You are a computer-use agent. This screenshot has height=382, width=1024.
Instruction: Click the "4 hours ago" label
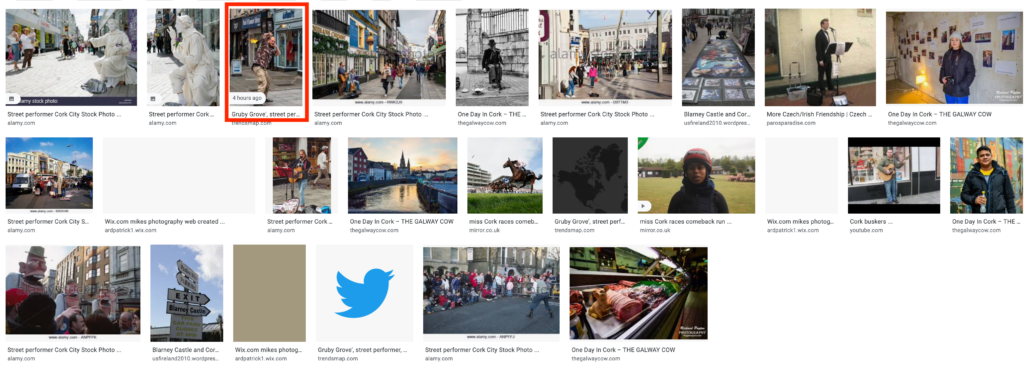pyautogui.click(x=248, y=98)
